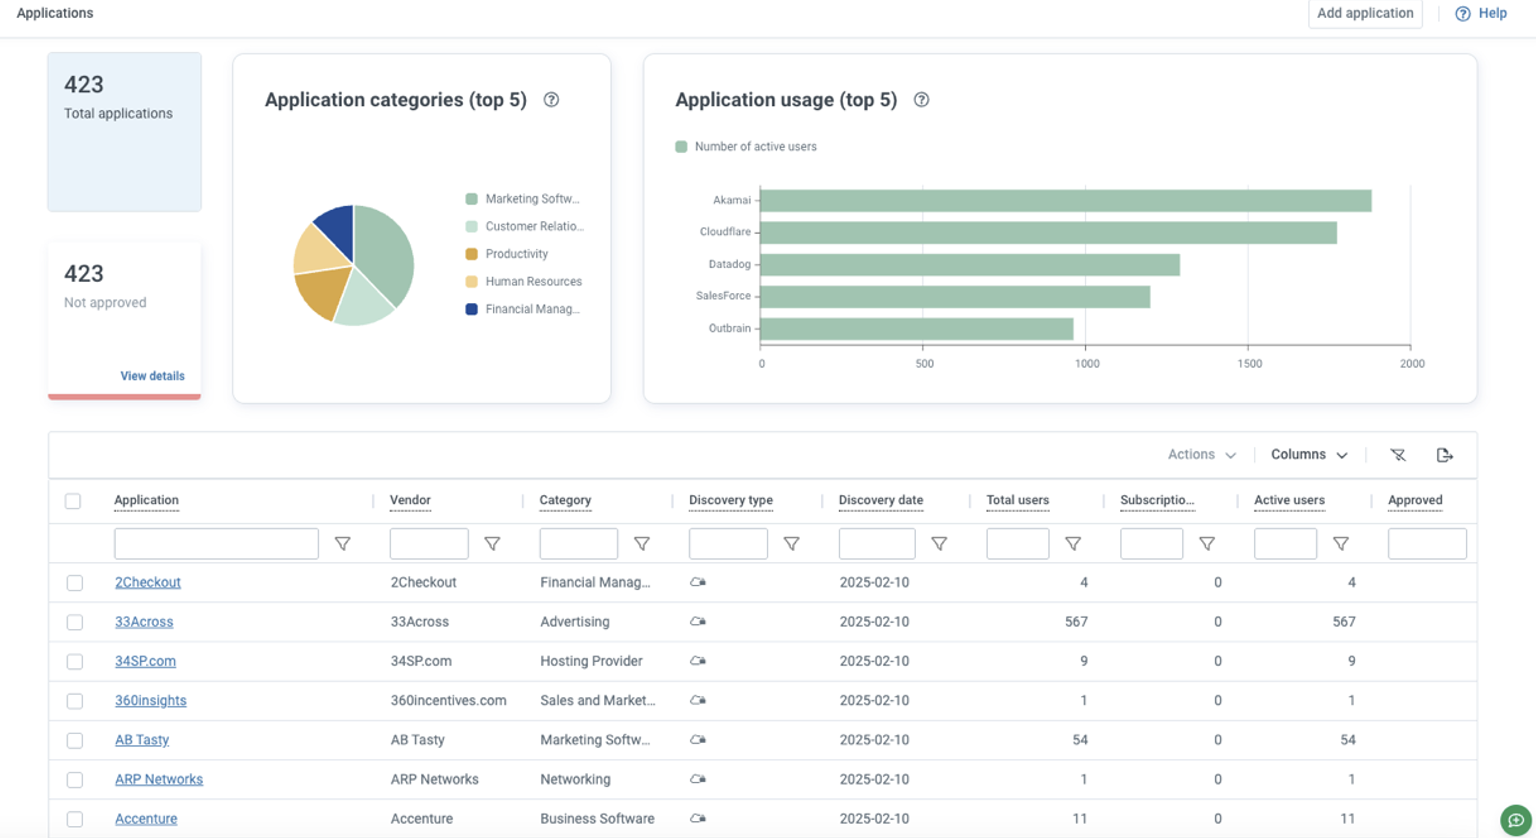1536x838 pixels.
Task: Sort by Active users column header
Action: (1289, 500)
